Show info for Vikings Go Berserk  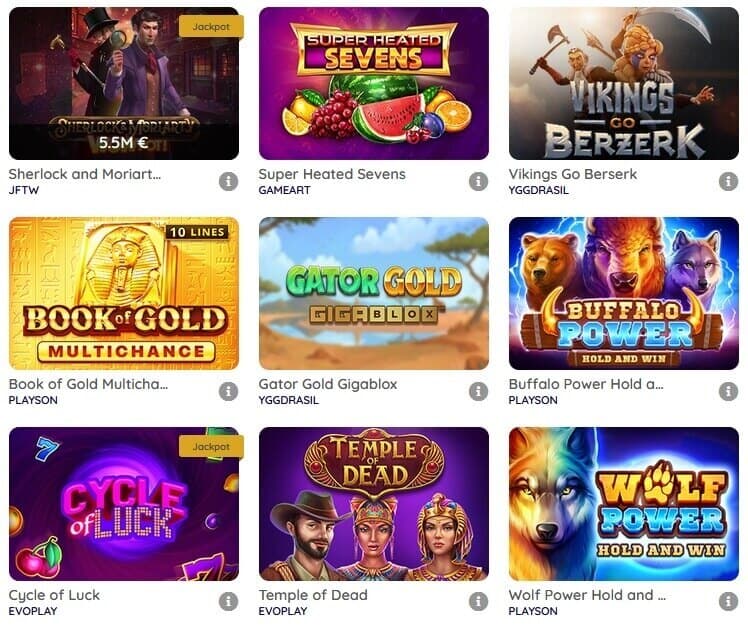pyautogui.click(x=728, y=181)
